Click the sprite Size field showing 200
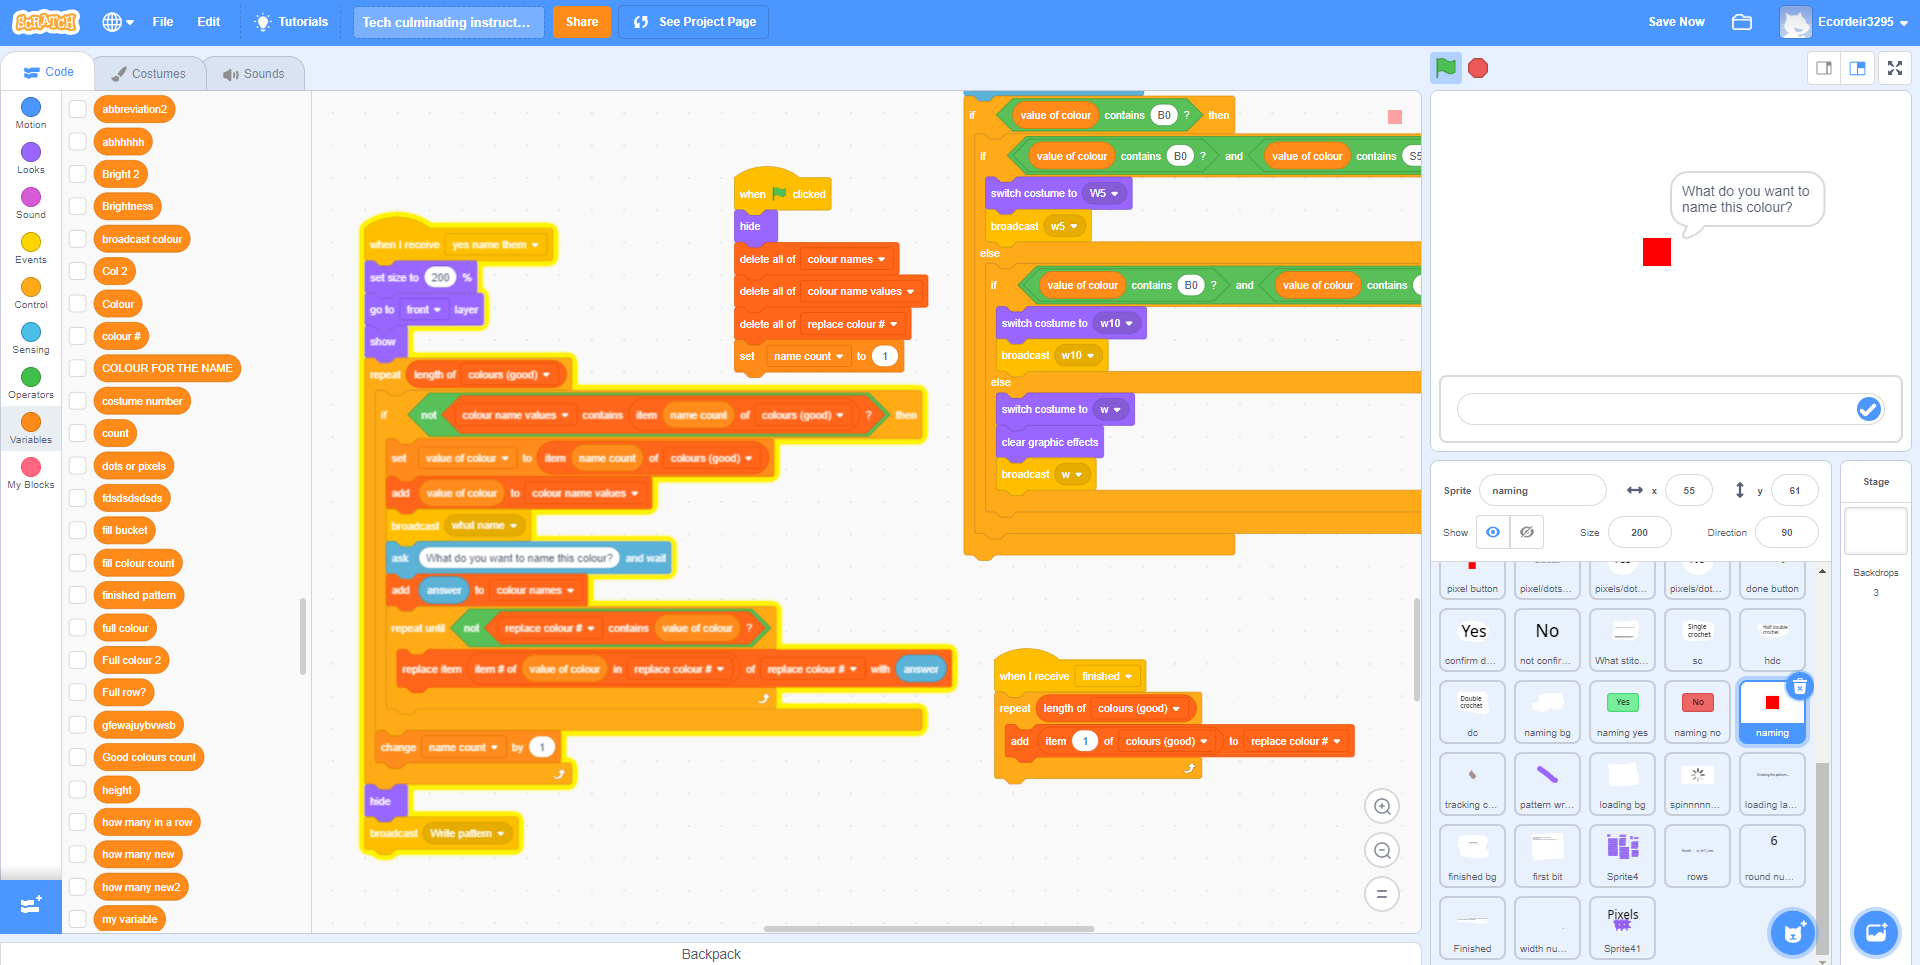 pyautogui.click(x=1640, y=533)
